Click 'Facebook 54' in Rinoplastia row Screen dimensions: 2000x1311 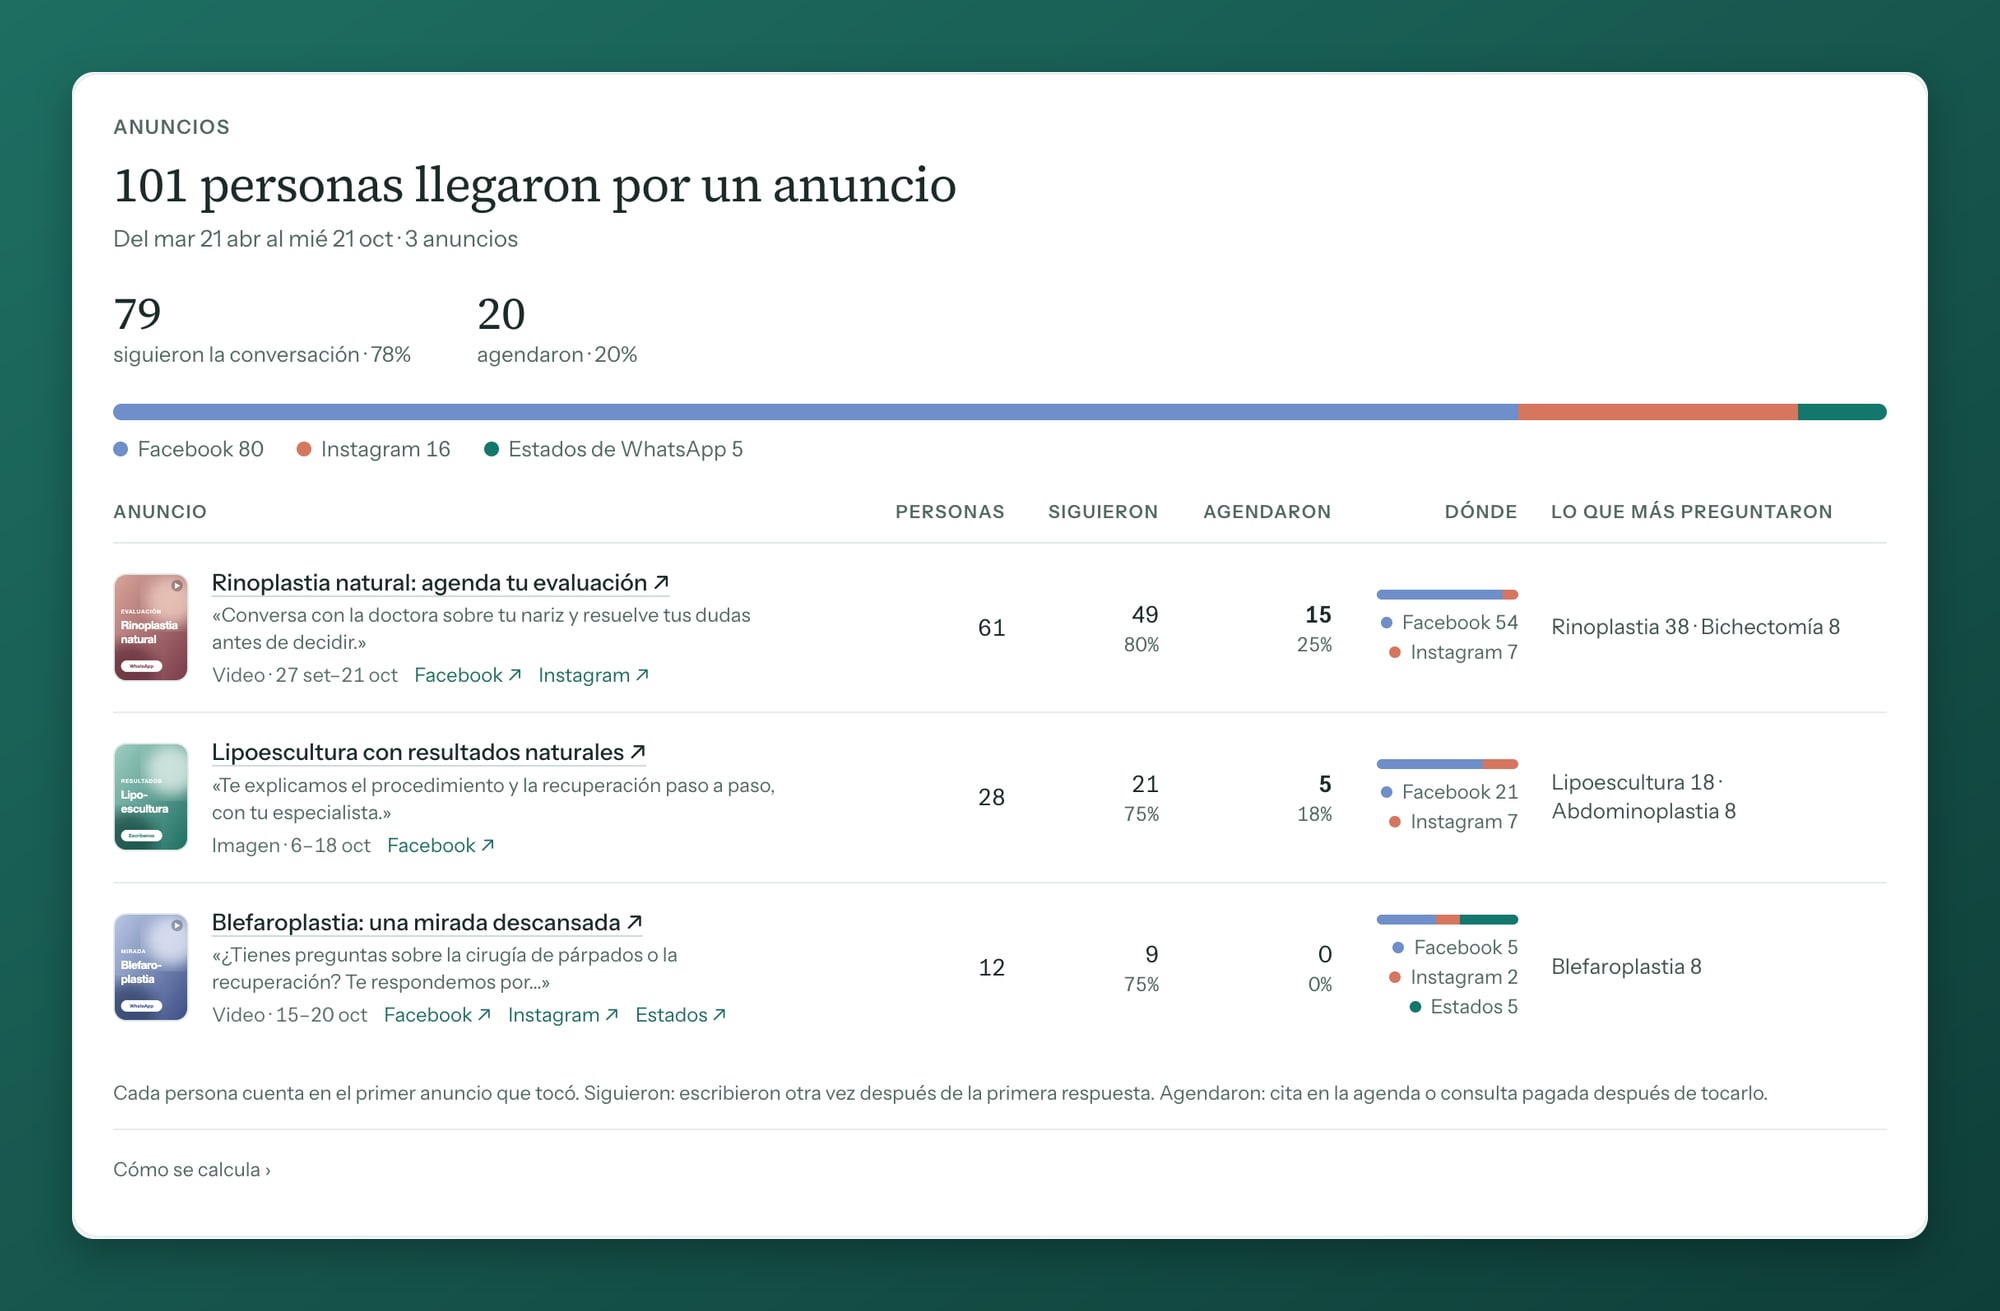[x=1449, y=623]
